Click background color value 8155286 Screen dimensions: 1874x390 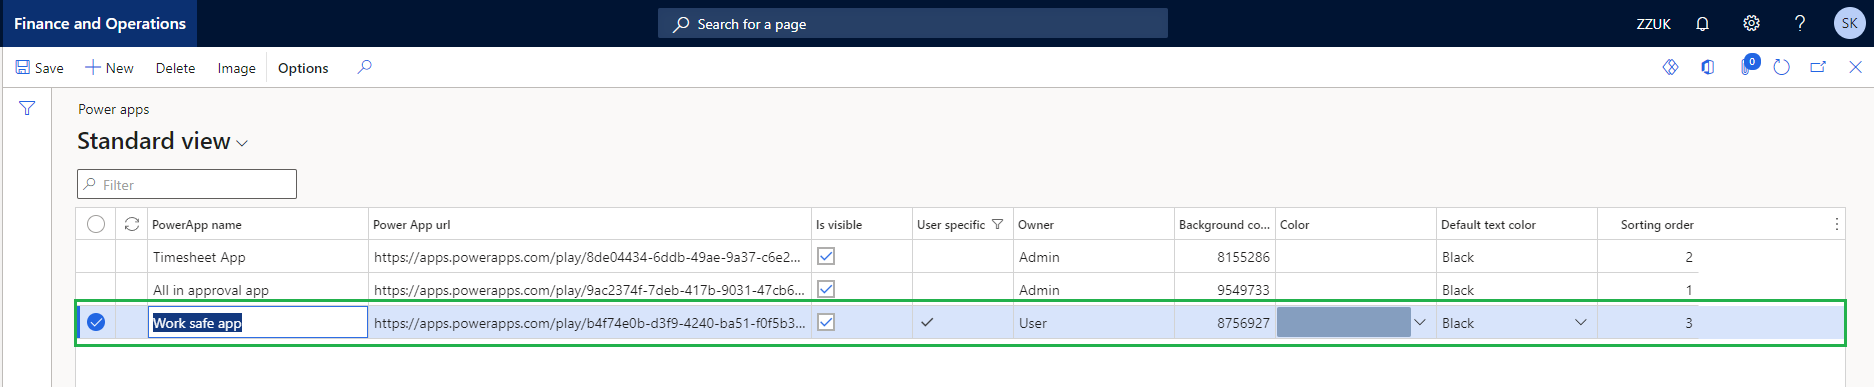tap(1243, 257)
